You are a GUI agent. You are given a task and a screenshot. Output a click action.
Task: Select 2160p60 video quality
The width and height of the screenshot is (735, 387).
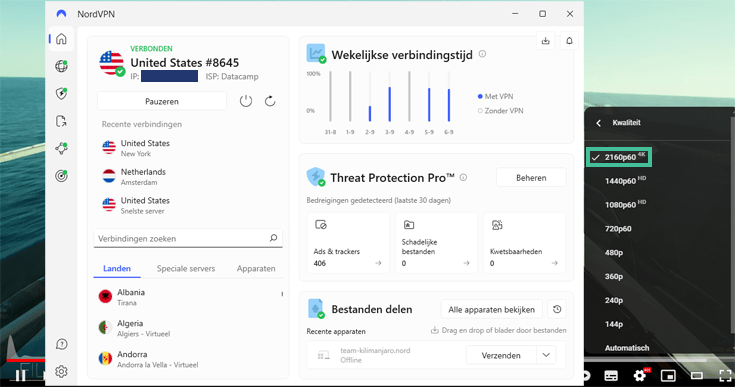click(x=619, y=157)
